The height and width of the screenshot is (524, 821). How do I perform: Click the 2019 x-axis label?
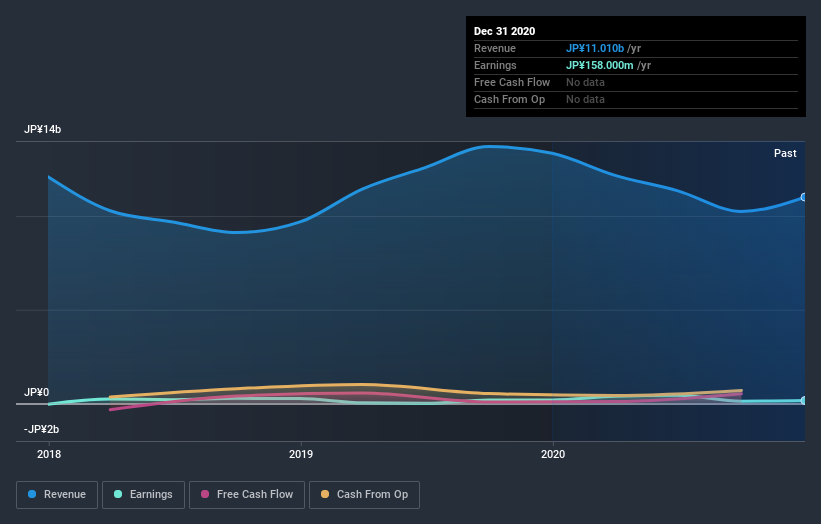[301, 454]
